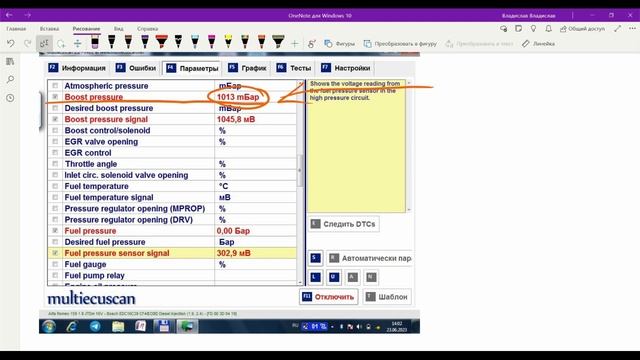This screenshot has width=640, height=360.
Task: Add a new pen with plus icon
Action: click(295, 44)
